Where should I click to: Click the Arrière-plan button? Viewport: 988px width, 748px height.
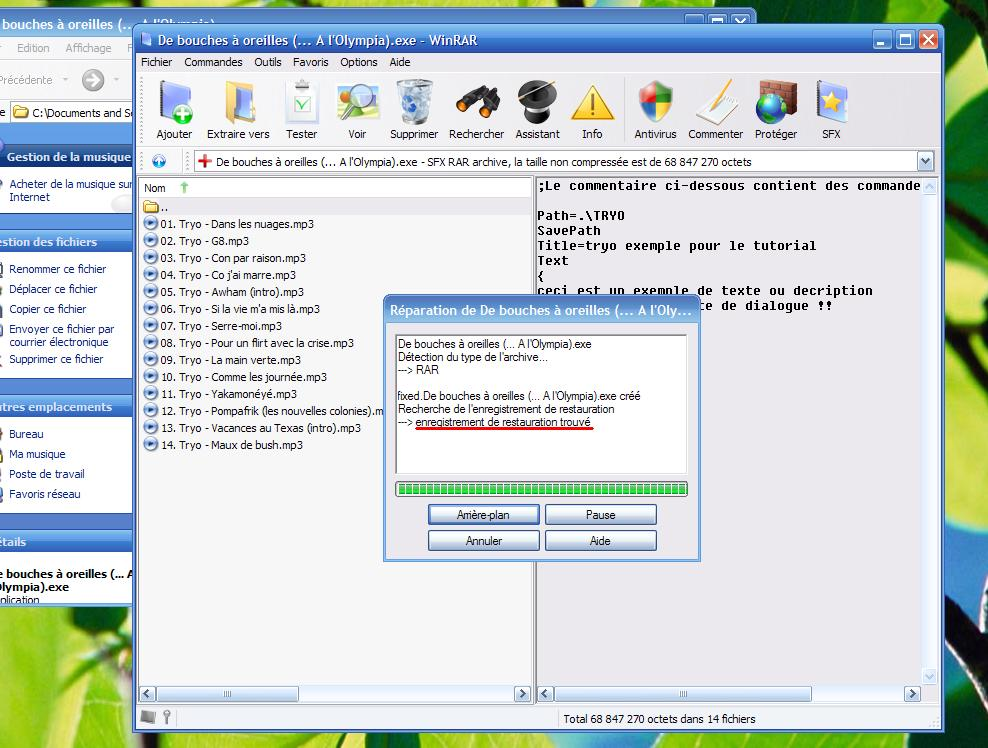pos(484,515)
